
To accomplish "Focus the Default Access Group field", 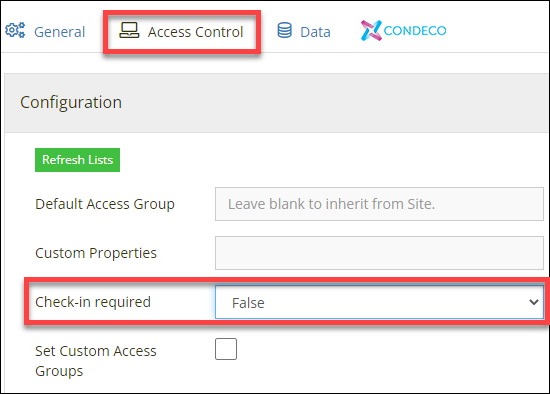I will click(x=379, y=204).
